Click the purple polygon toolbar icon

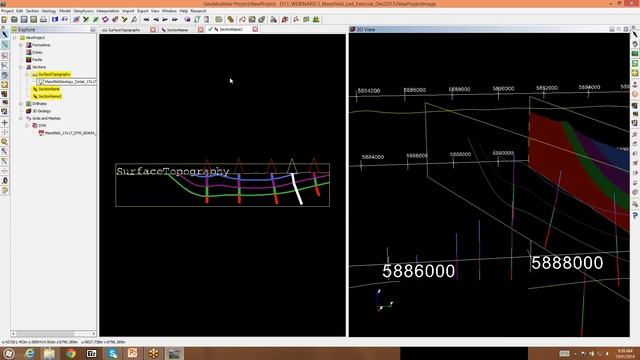click(x=105, y=20)
